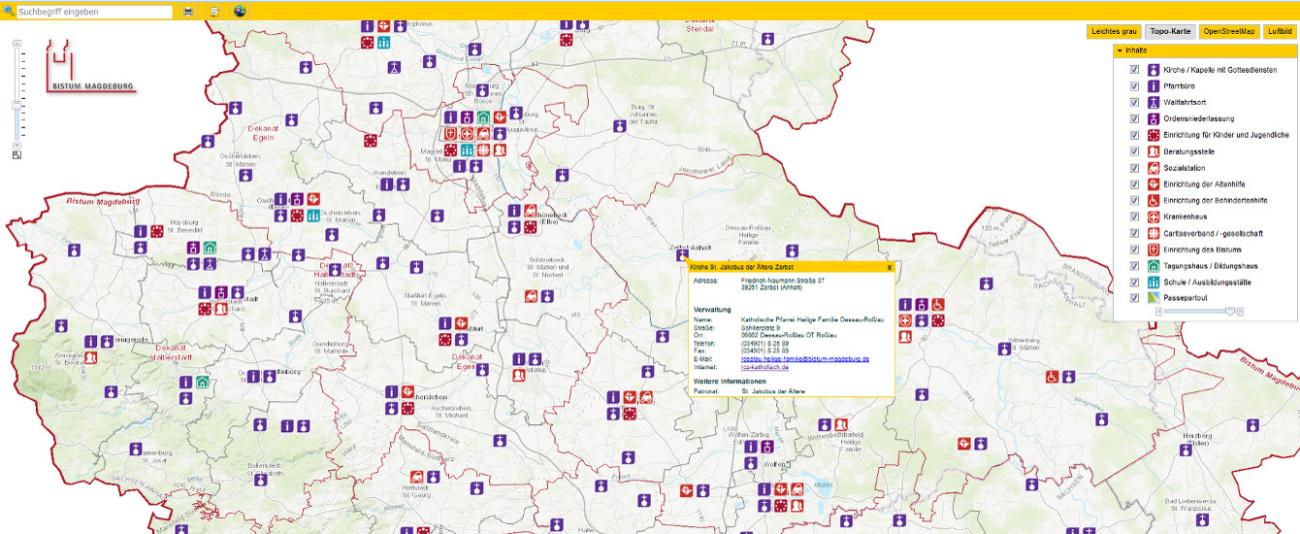The width and height of the screenshot is (1300, 534).
Task: Disable the Kinder und Jugendliche layer checkbox
Action: tap(1133, 135)
